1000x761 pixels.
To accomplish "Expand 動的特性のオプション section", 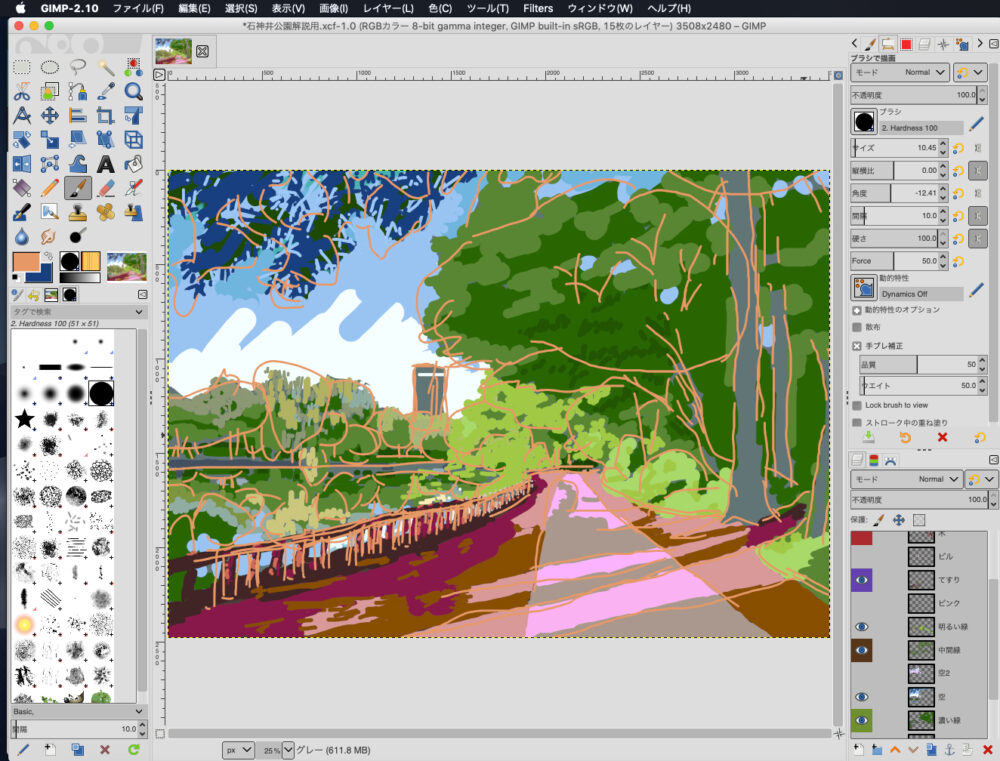I will 857,310.
